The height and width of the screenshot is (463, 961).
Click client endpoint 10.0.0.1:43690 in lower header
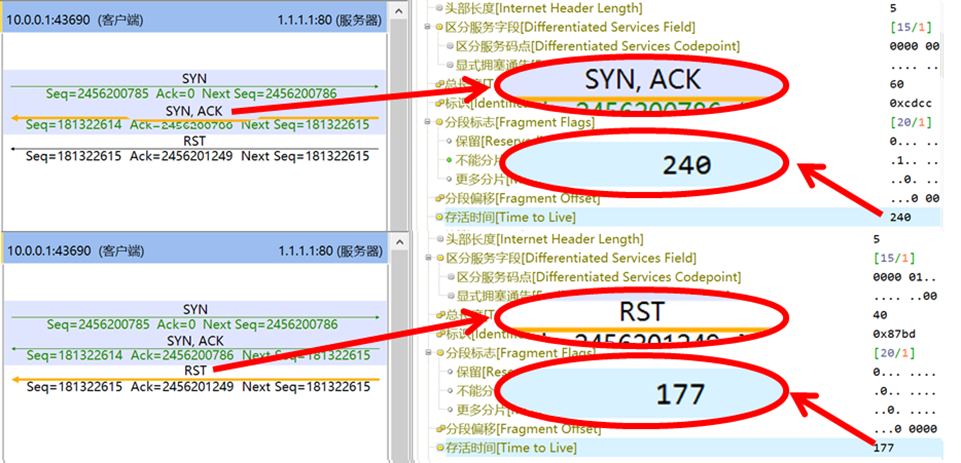(74, 251)
